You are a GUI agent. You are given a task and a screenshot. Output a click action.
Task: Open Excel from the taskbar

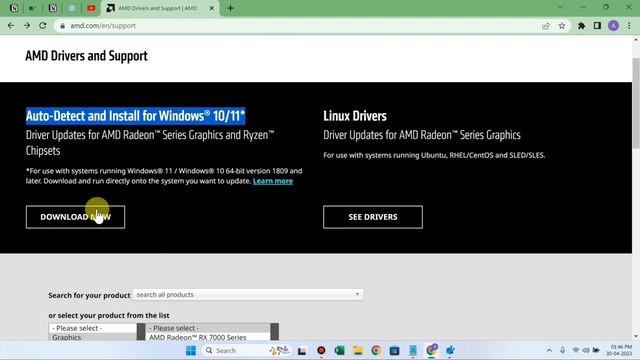pos(339,350)
